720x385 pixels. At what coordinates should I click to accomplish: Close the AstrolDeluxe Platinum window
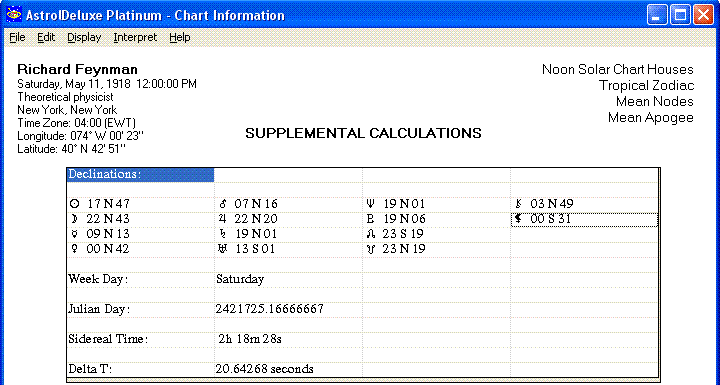tap(703, 15)
